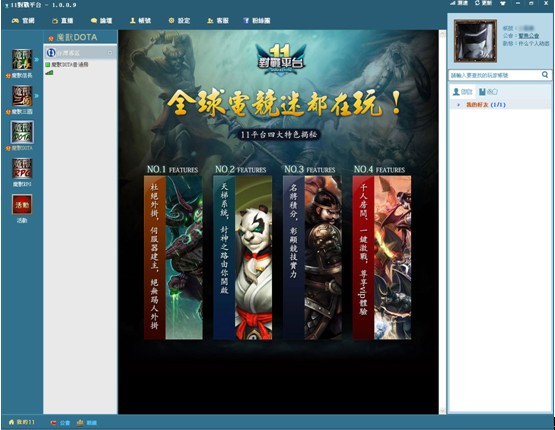This screenshot has height=430, width=555.
Task: Open the 設定 settings menu item
Action: (179, 21)
